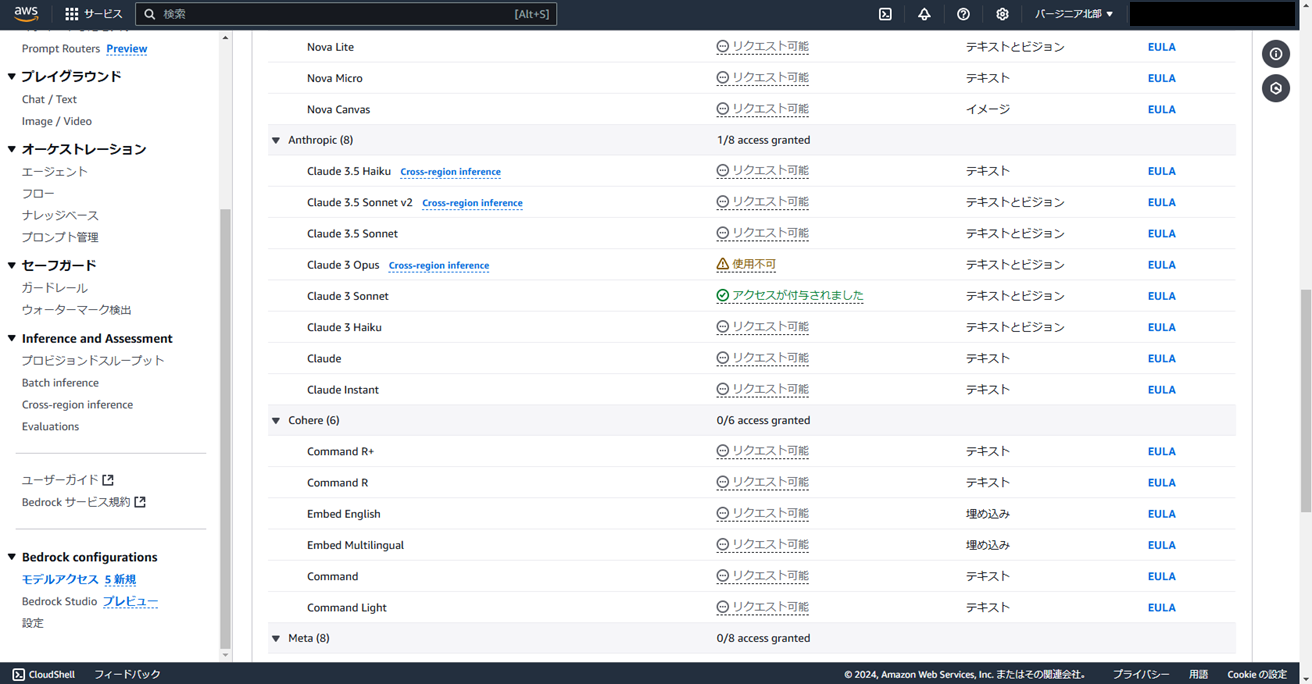Click the status icon beside Command R+
Image resolution: width=1312 pixels, height=684 pixels.
722,451
